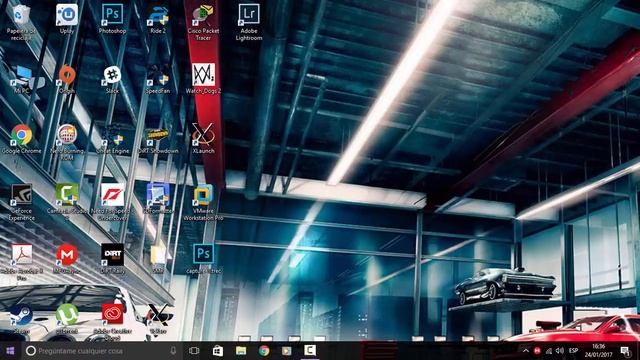Select the Ride 2 game shortcut
Viewport: 640px width, 360px height.
[158, 19]
